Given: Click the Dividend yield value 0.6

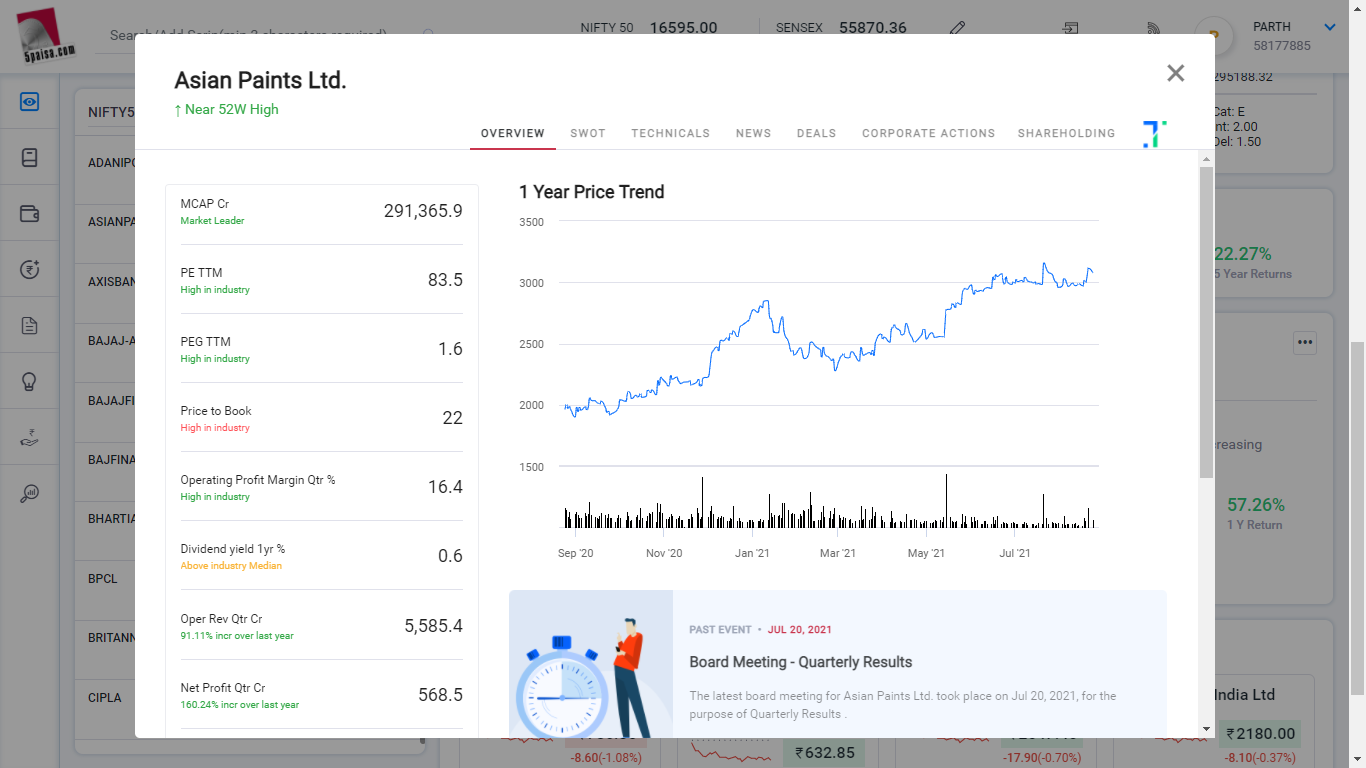Looking at the screenshot, I should coord(450,556).
